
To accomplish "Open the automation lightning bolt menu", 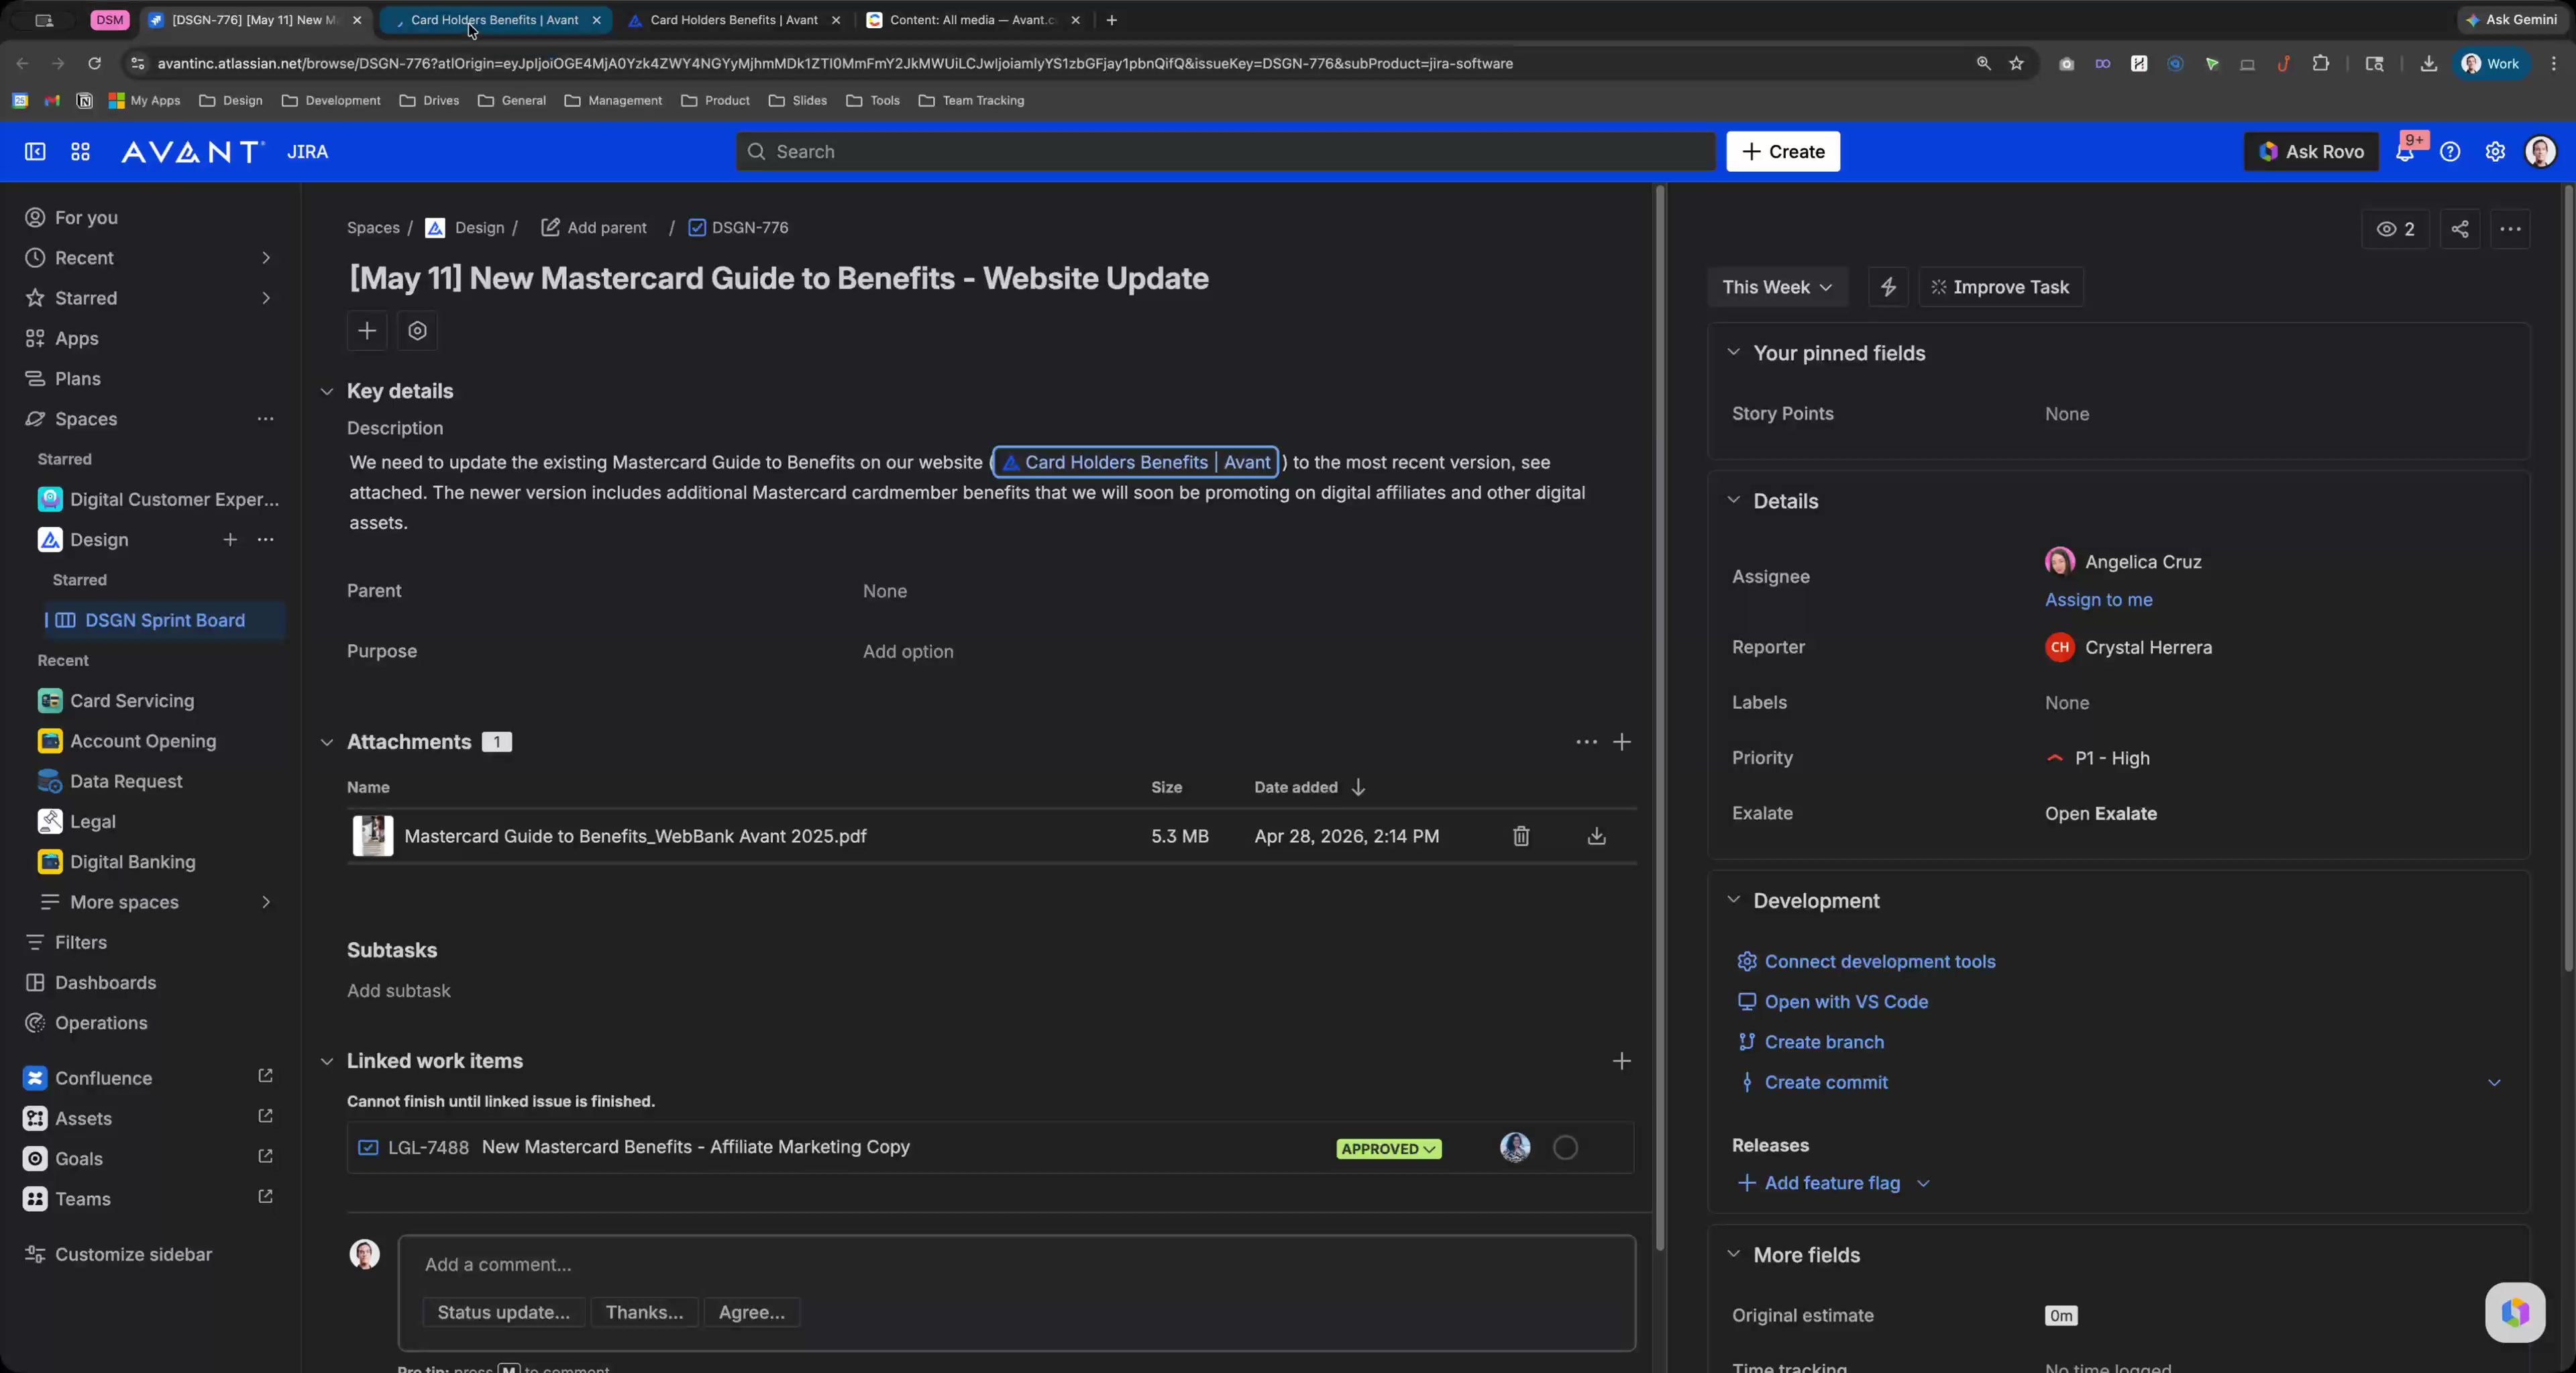I will [x=1888, y=287].
